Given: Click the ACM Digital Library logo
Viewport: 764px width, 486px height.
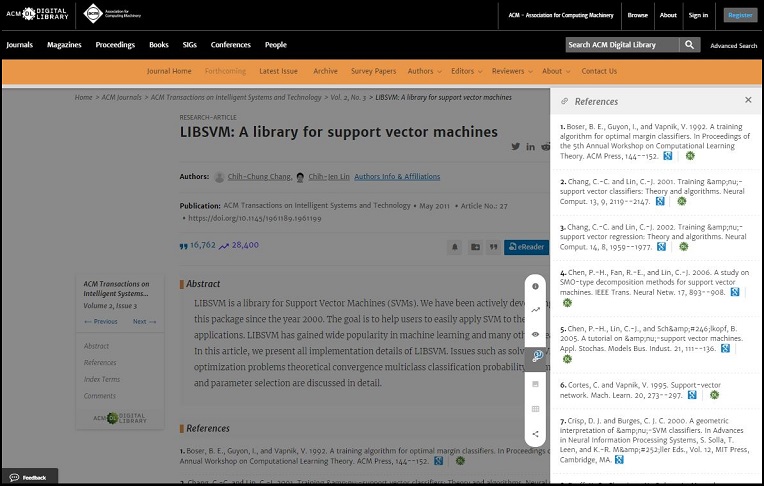Looking at the screenshot, I should click(37, 14).
